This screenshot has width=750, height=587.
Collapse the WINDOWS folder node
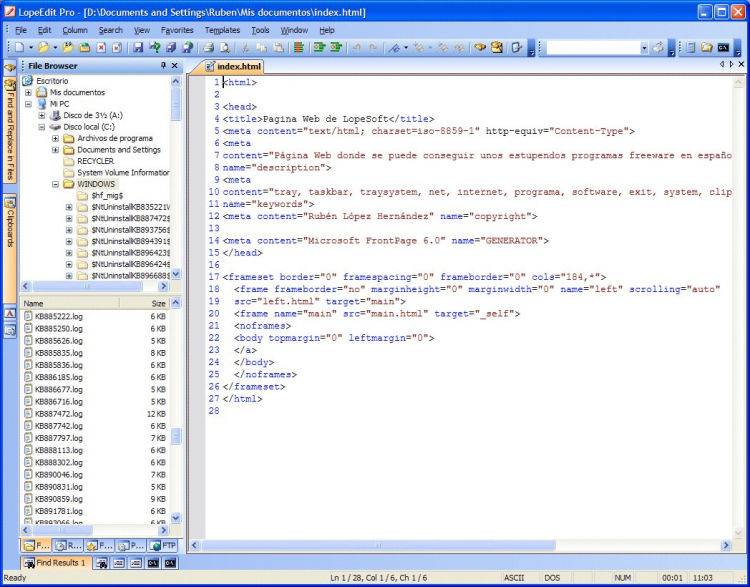(56, 184)
